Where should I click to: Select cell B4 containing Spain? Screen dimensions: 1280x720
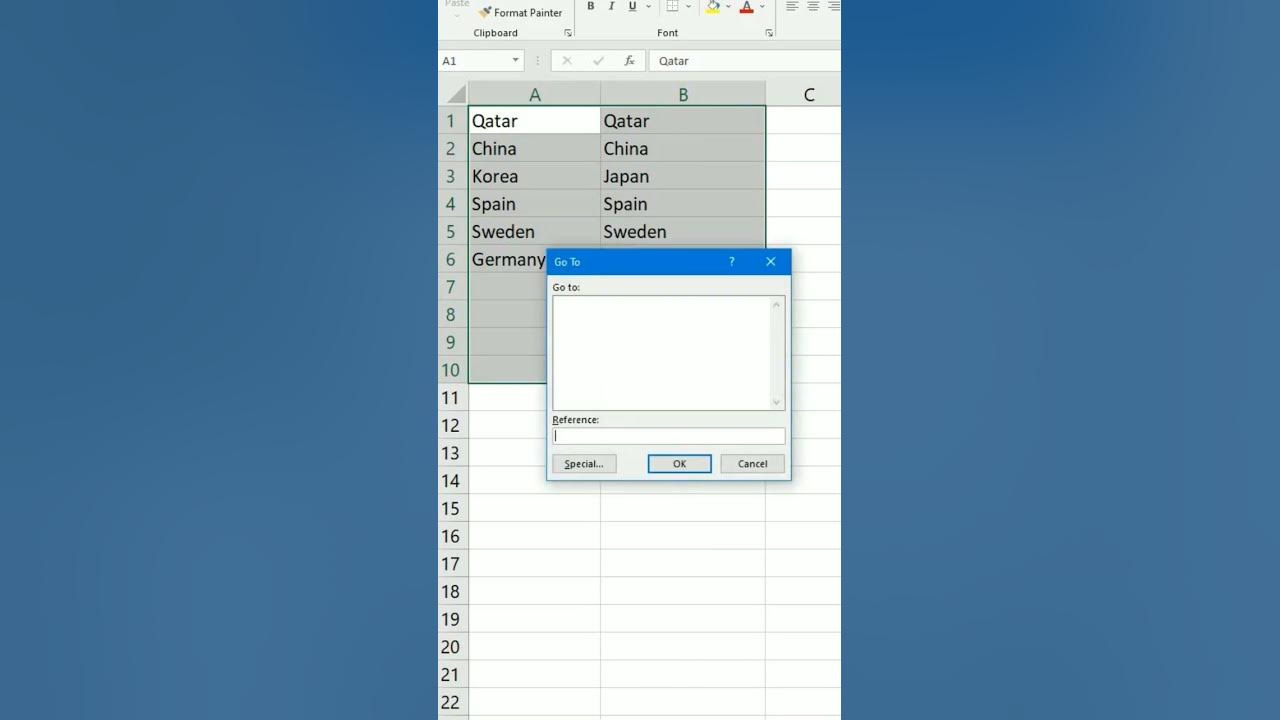pos(683,203)
